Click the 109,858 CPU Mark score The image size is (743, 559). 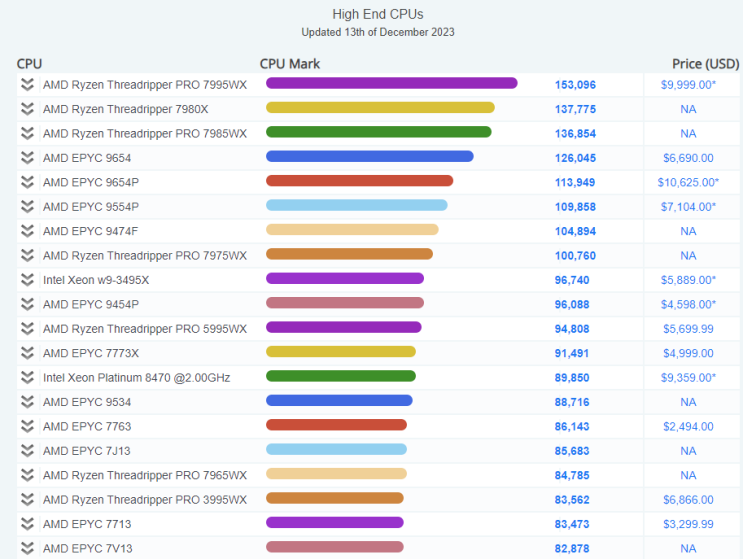[x=575, y=207]
